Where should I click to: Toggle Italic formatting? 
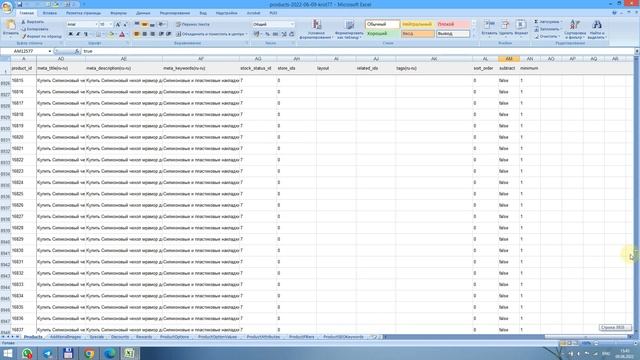point(78,34)
